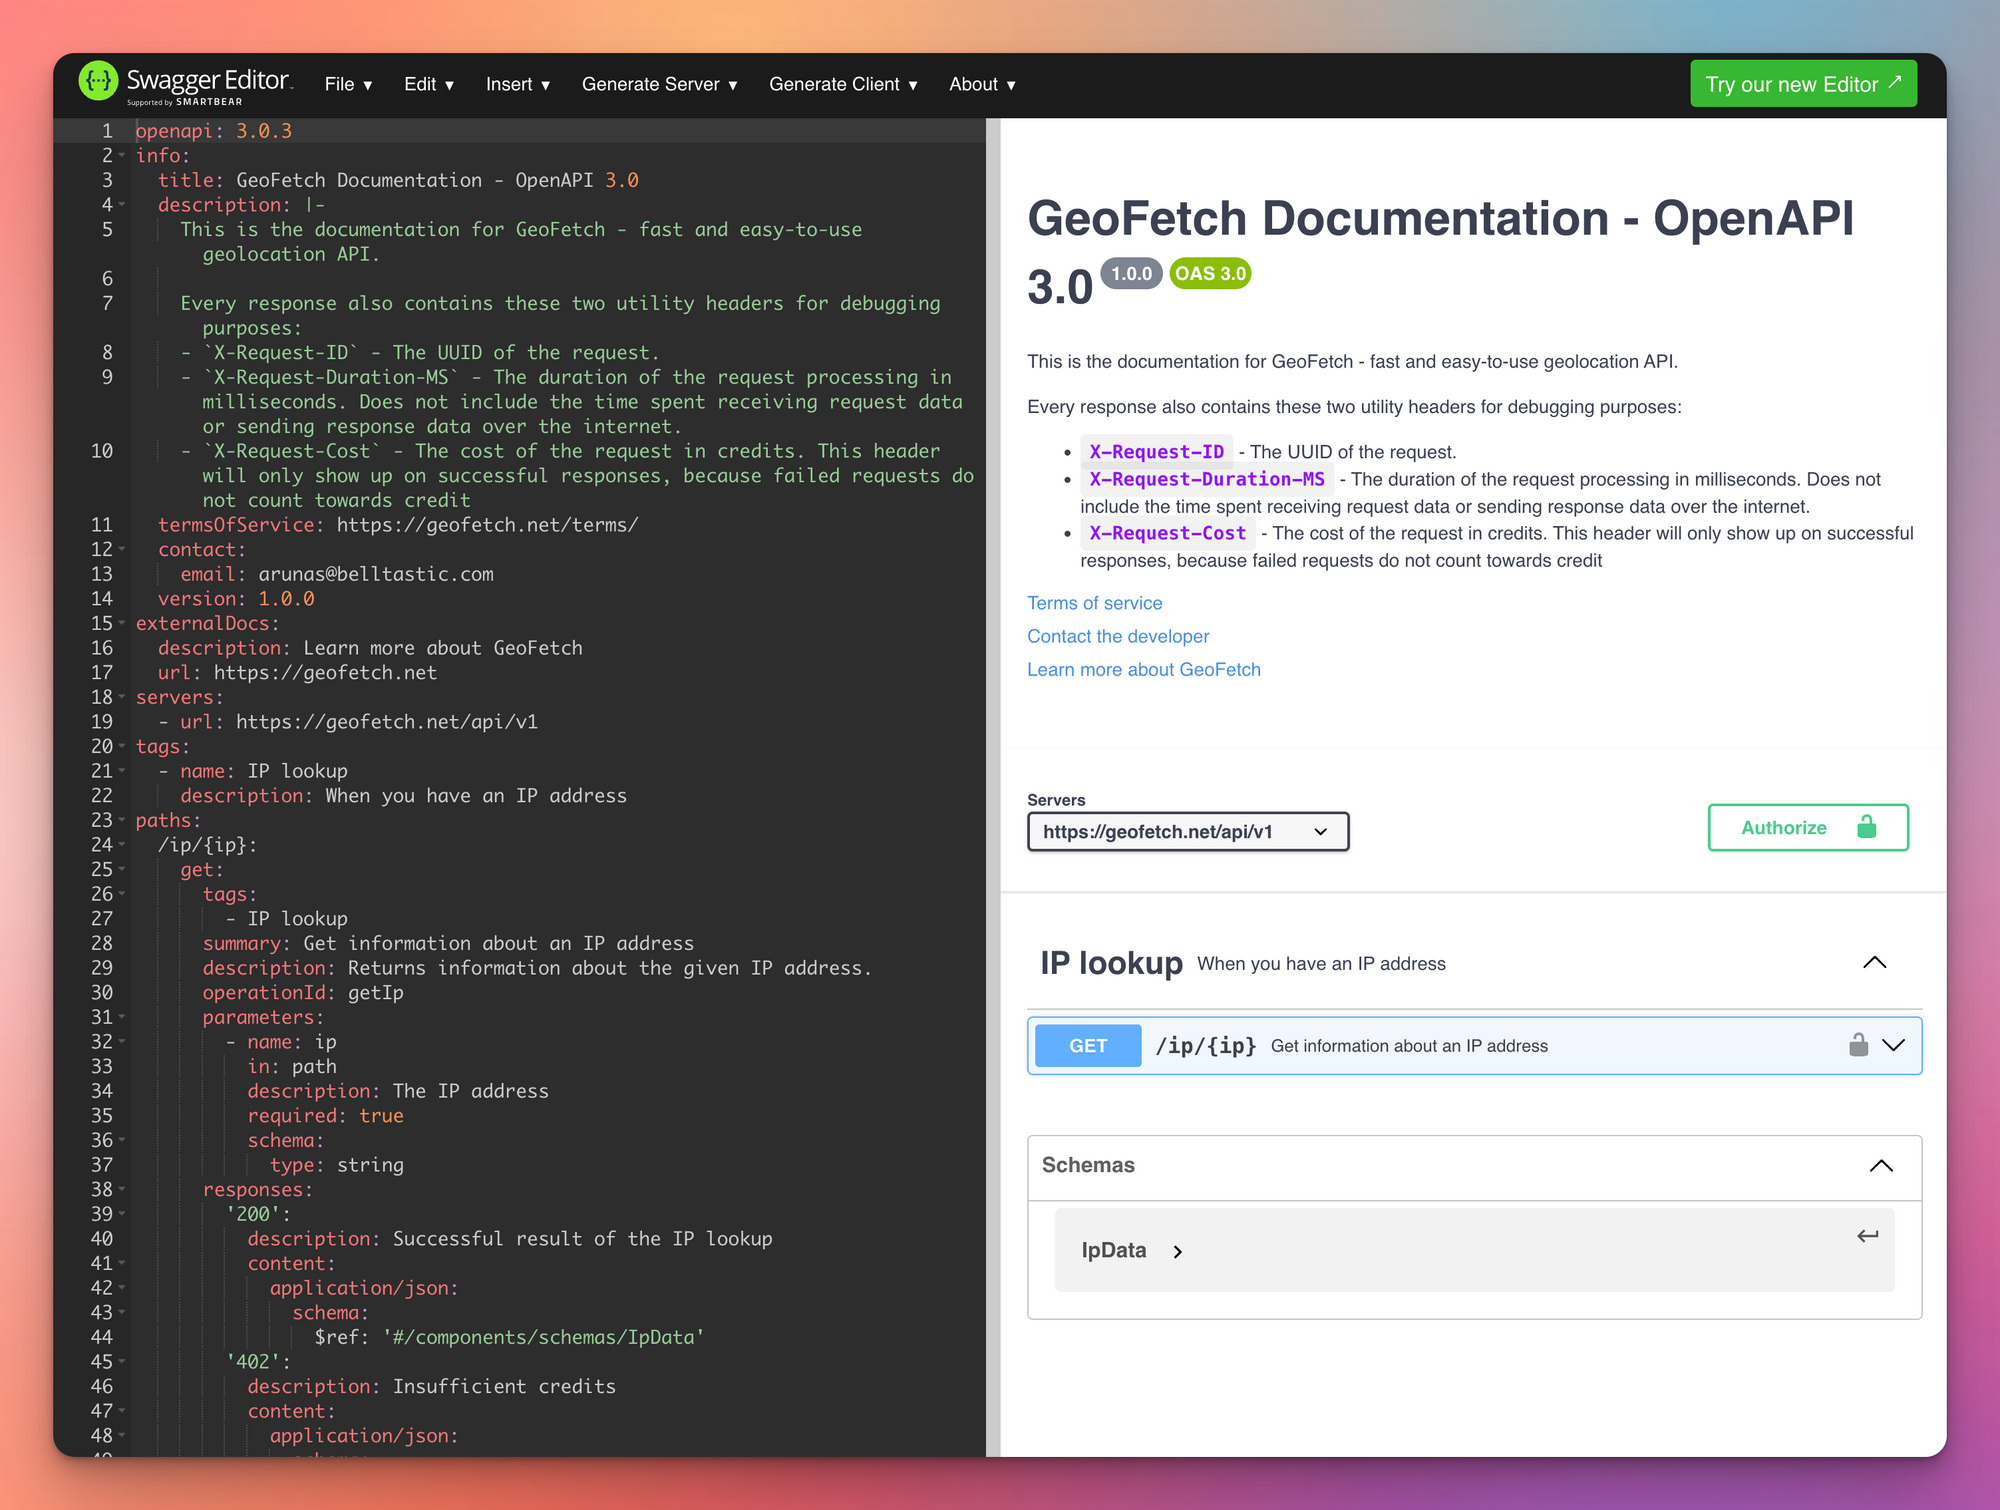Click the description: Insufficient credits line
This screenshot has height=1510, width=2000.
(x=432, y=1387)
